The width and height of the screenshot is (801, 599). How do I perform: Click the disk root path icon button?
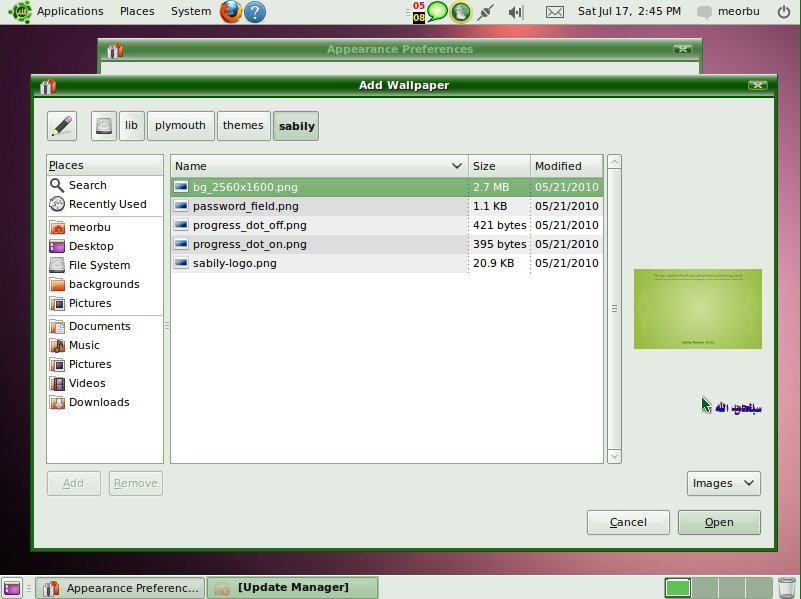tap(104, 126)
